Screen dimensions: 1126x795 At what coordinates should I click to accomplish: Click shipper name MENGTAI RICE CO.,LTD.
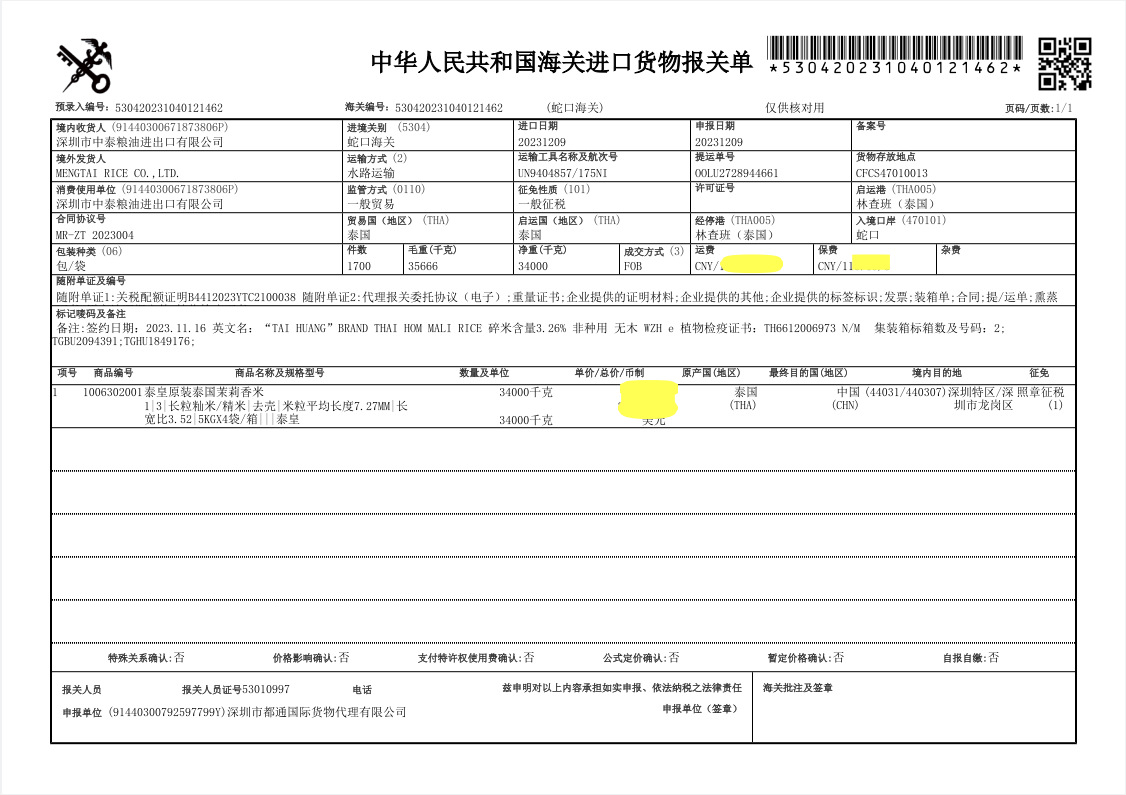click(x=118, y=173)
